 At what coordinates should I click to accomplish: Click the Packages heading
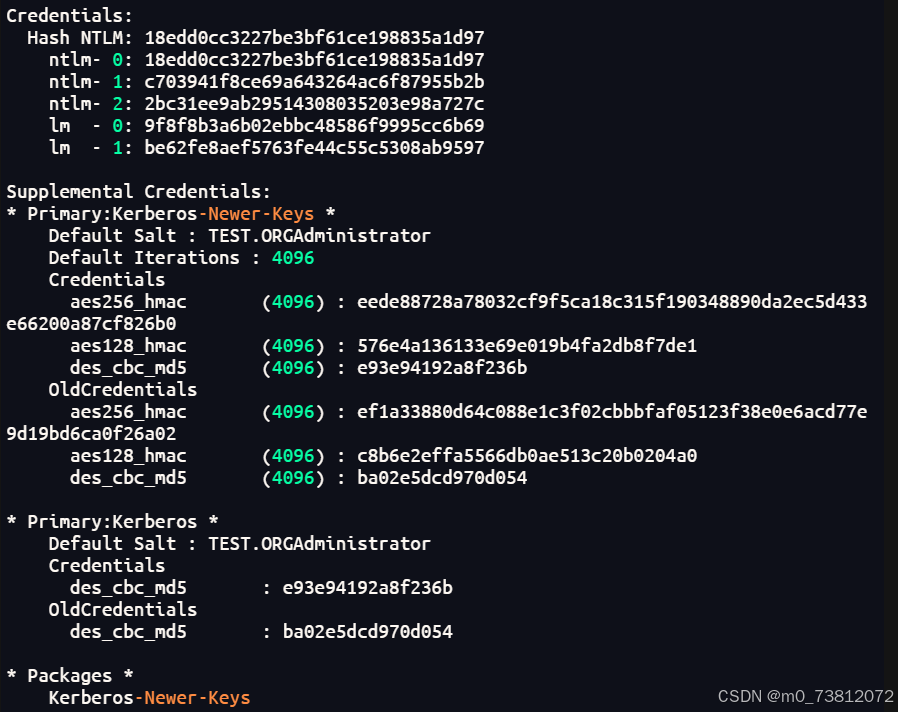(70, 676)
